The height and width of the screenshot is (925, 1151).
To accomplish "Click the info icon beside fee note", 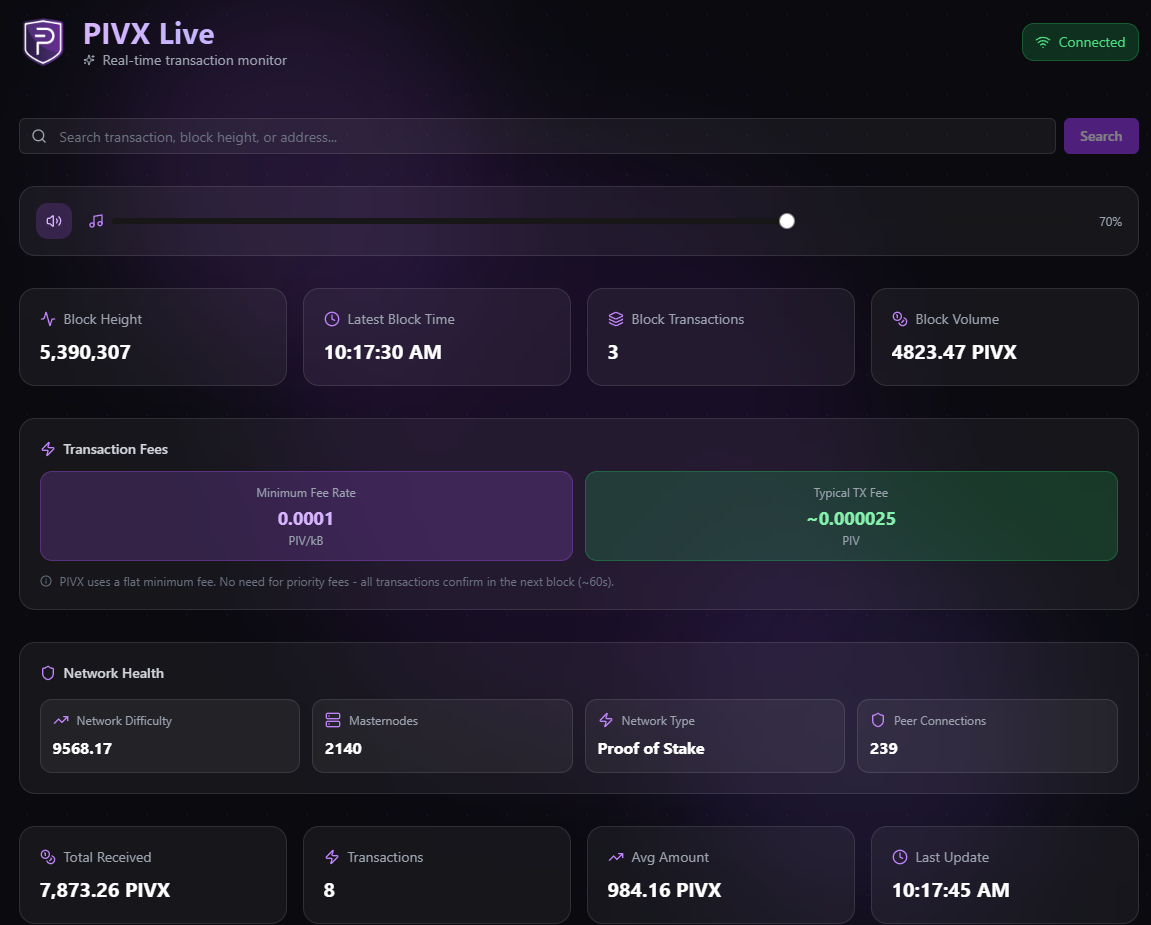I will (x=46, y=581).
